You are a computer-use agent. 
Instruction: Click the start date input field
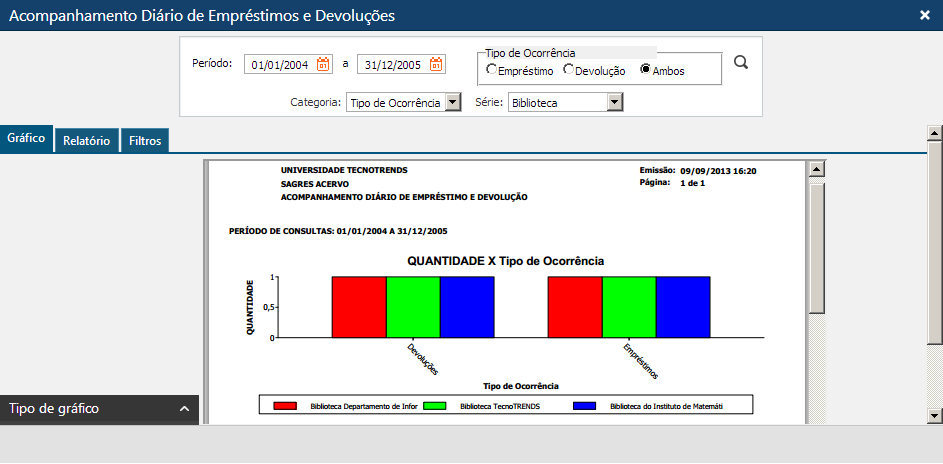tap(280, 65)
